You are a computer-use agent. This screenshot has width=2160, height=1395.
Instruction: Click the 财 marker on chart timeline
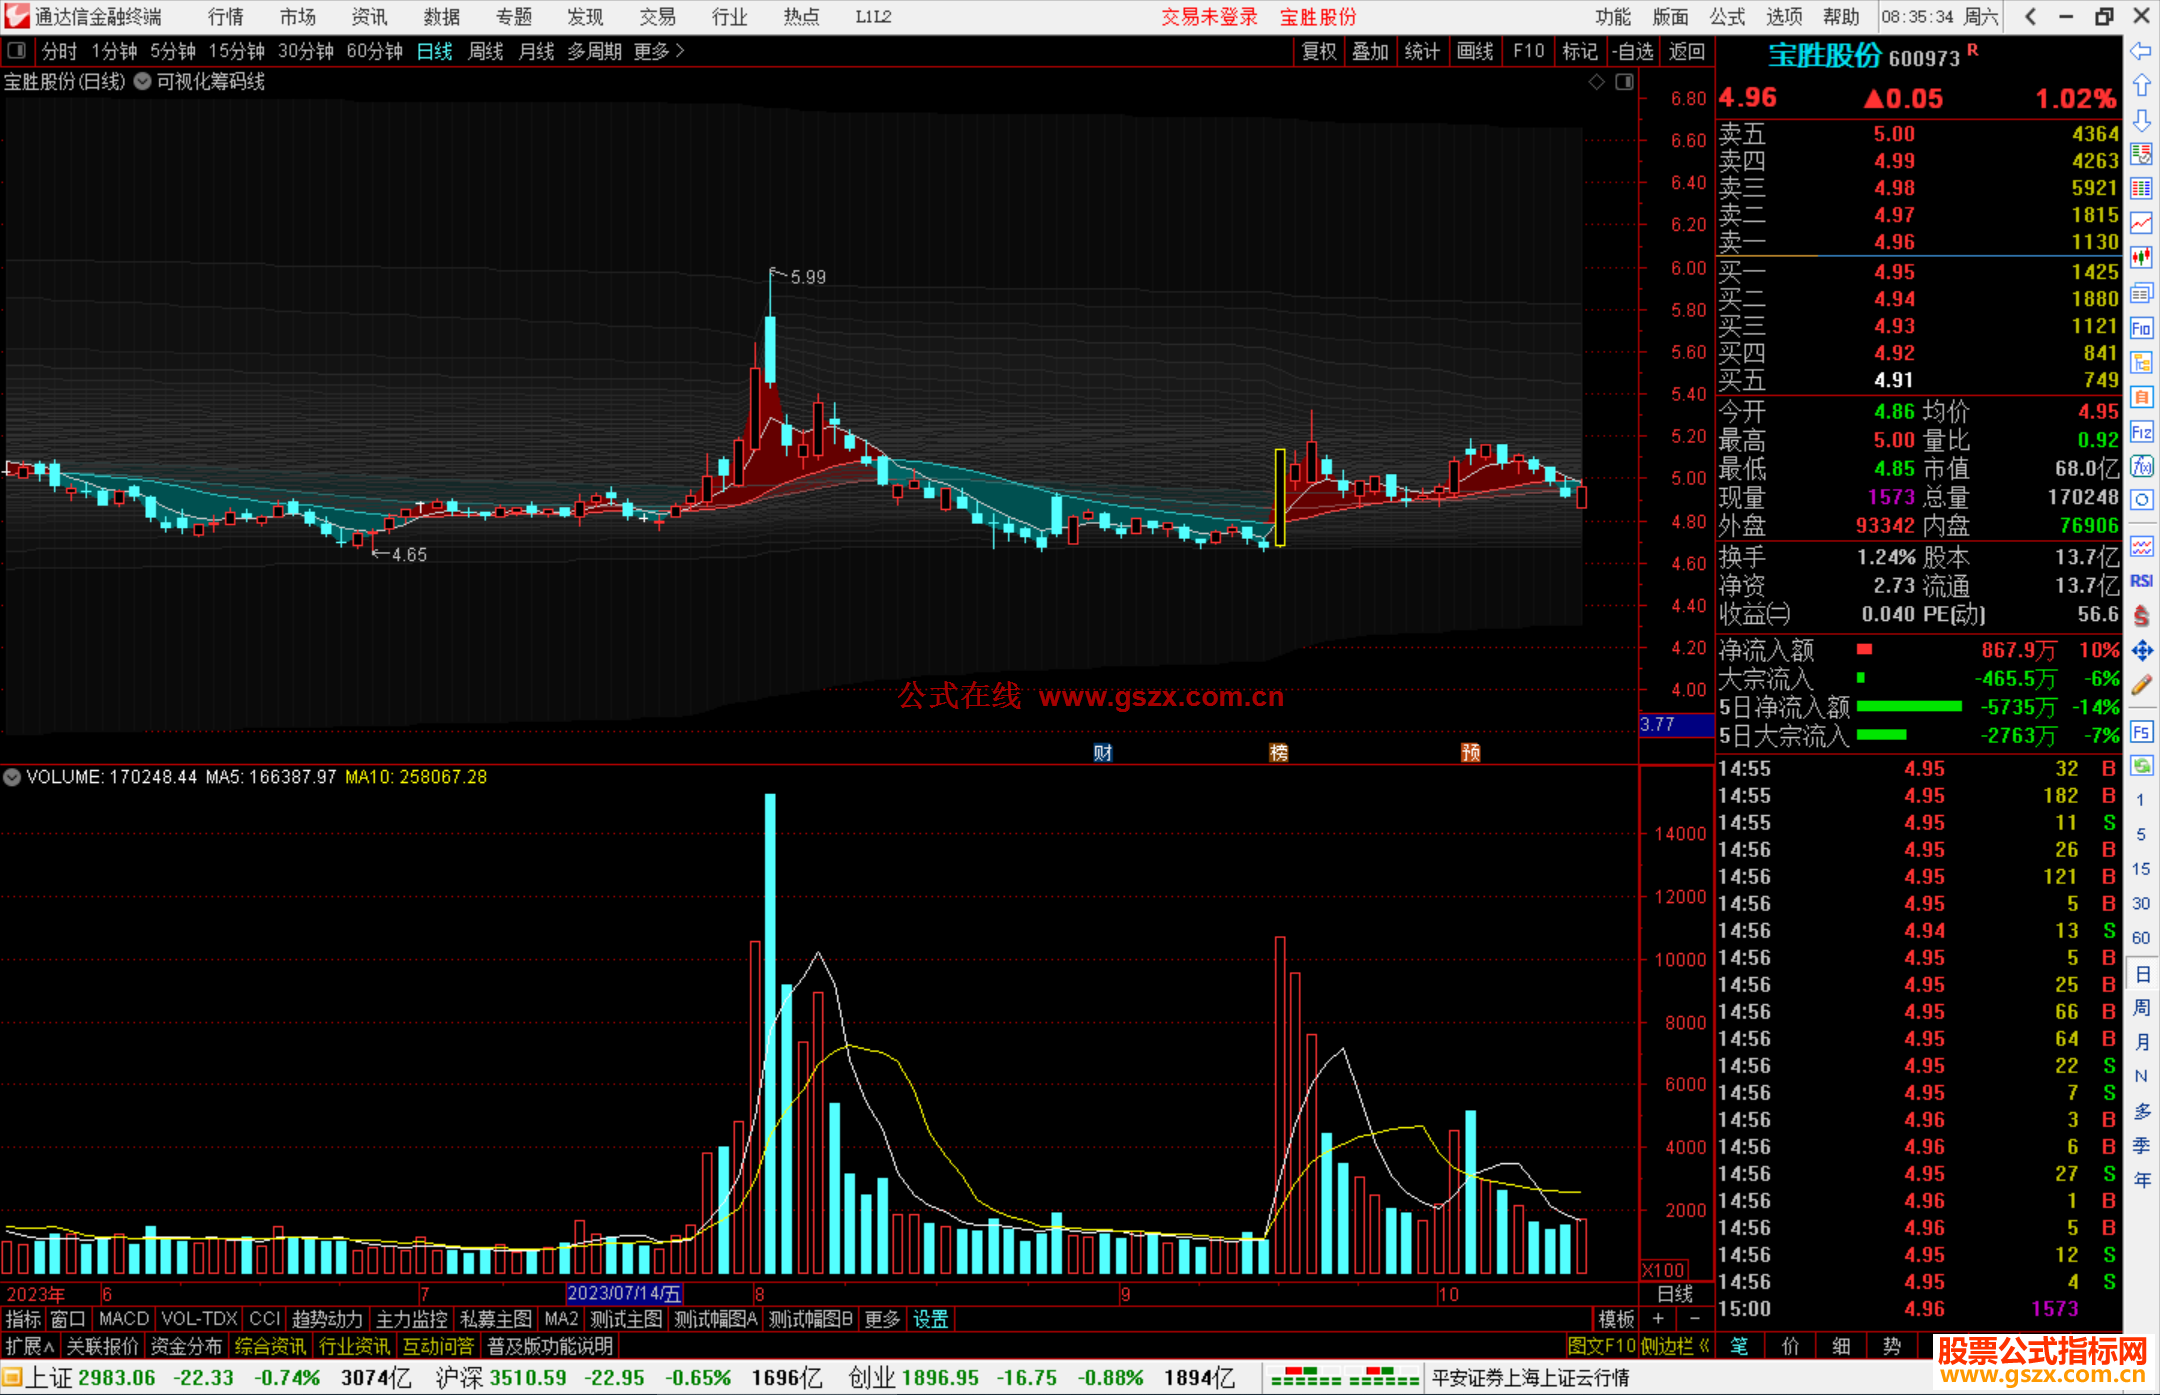[x=1103, y=753]
